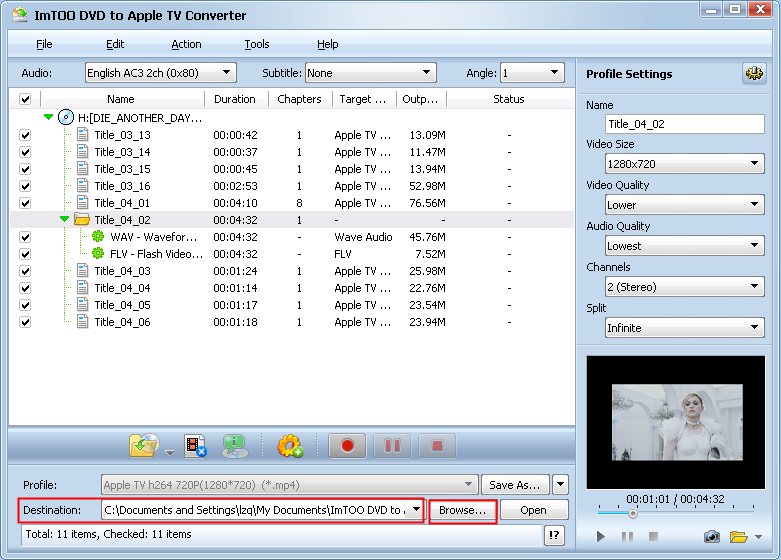
Task: Click the profile Name input field
Action: point(685,124)
